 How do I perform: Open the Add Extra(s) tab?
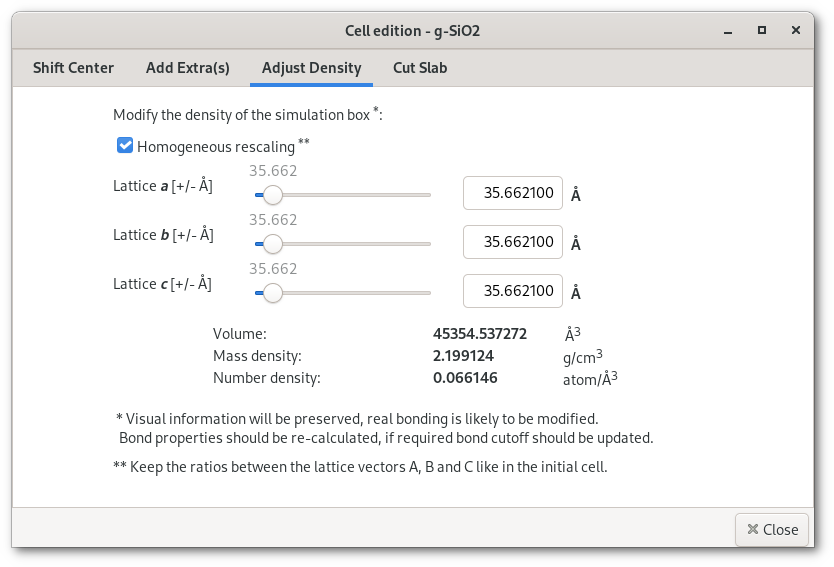coord(188,68)
